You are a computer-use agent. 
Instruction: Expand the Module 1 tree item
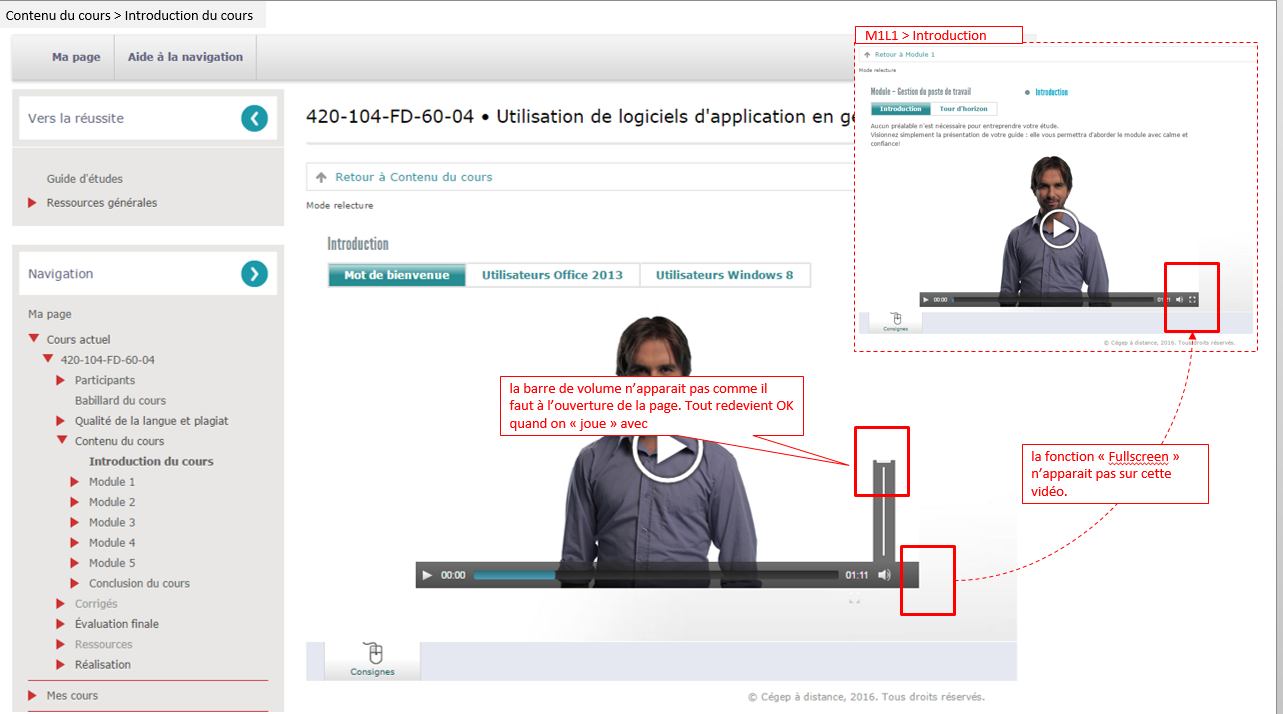pos(75,482)
